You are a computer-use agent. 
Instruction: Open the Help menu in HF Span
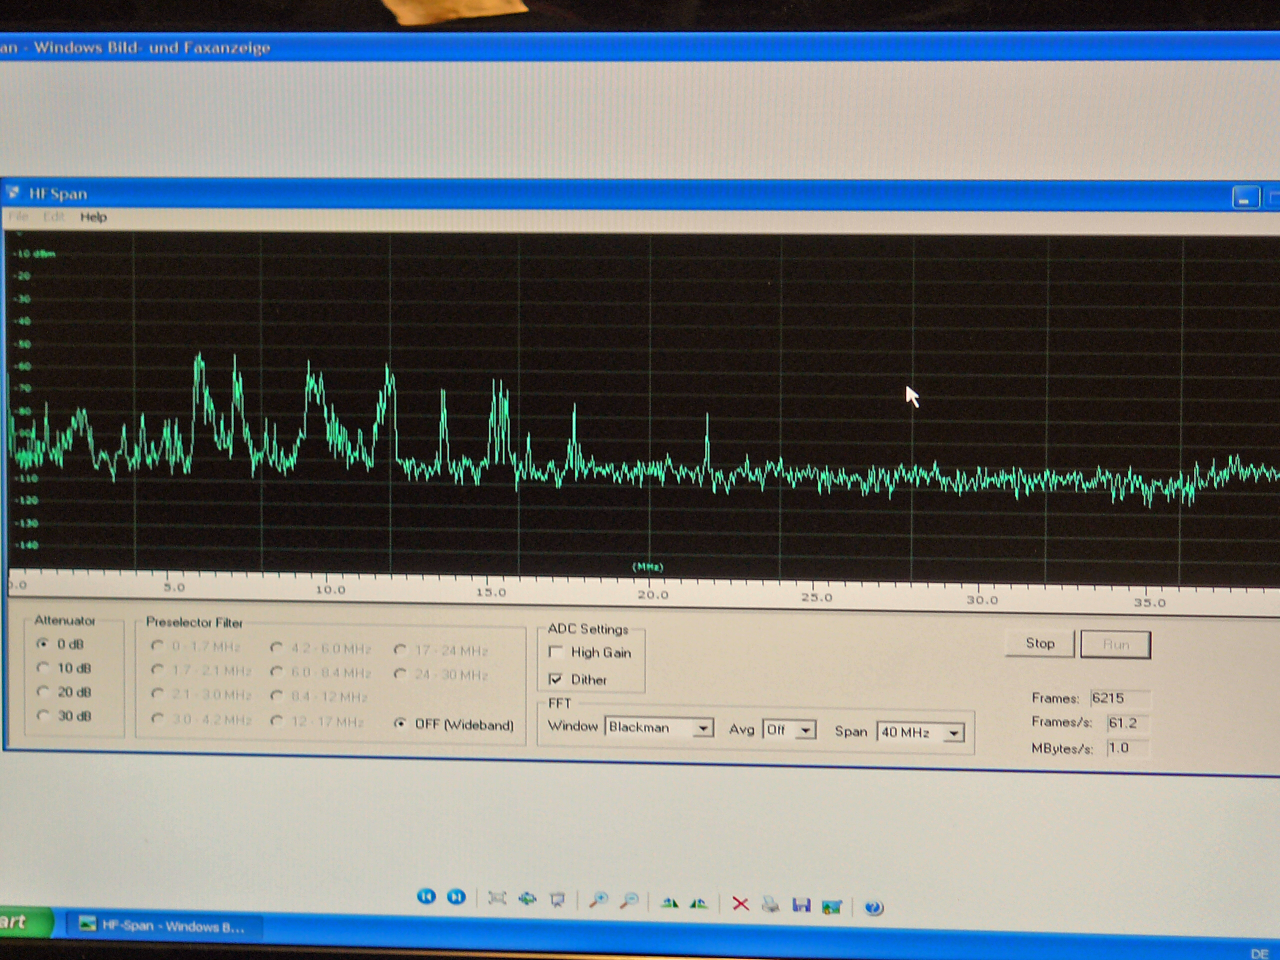tap(93, 217)
